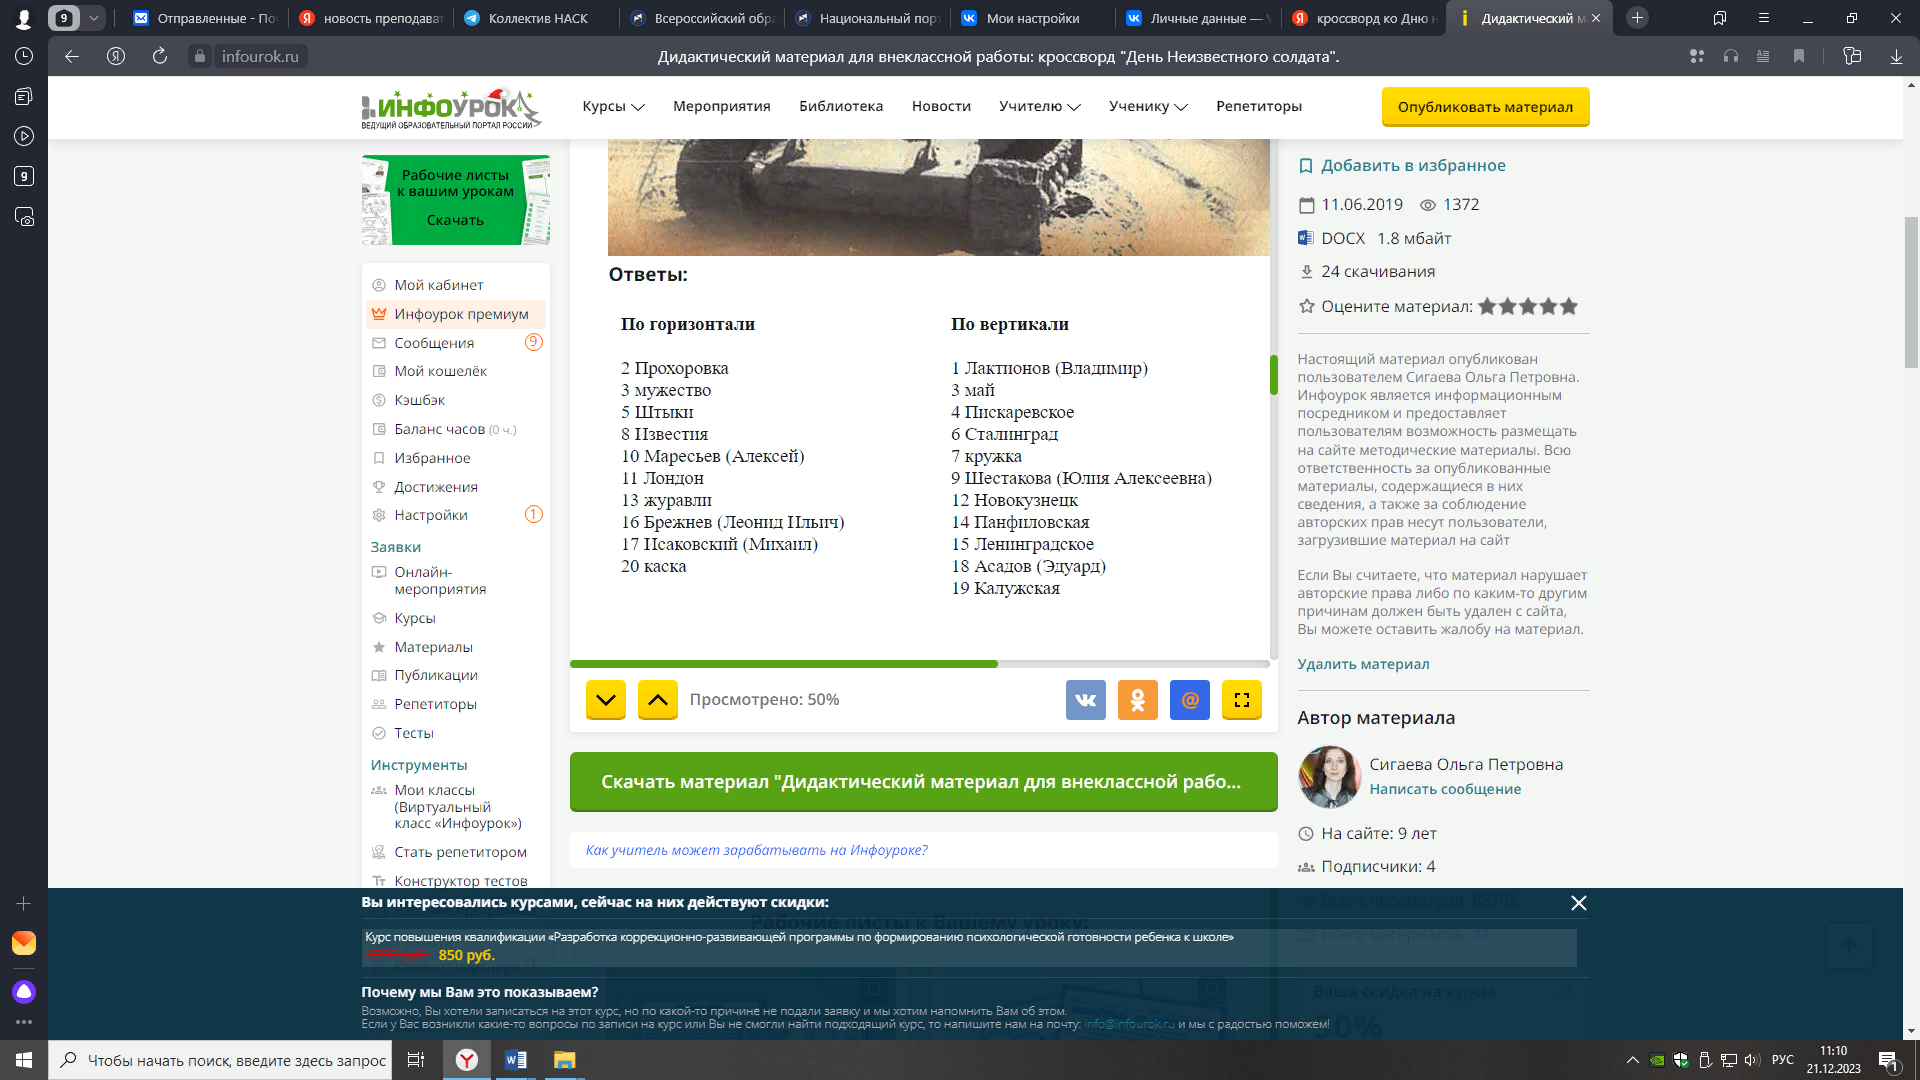Open Word from Windows taskbar
Image resolution: width=1920 pixels, height=1080 pixels.
(516, 1060)
